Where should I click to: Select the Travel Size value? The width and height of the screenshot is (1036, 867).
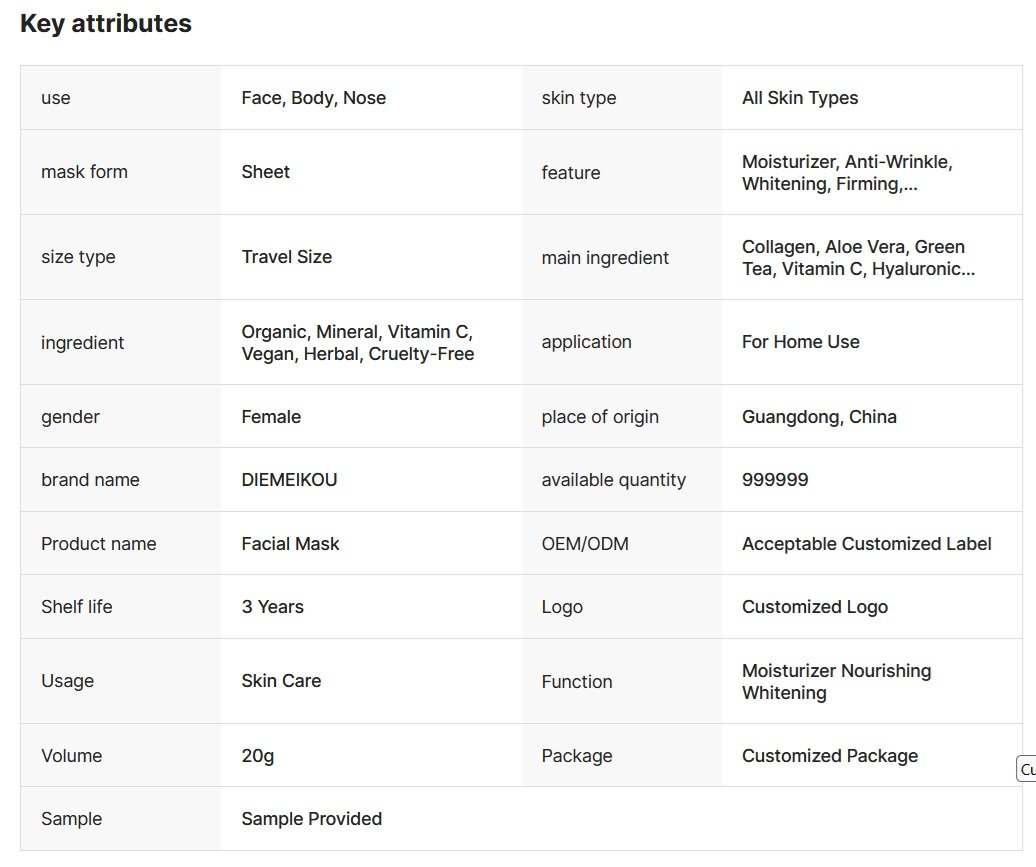click(286, 257)
